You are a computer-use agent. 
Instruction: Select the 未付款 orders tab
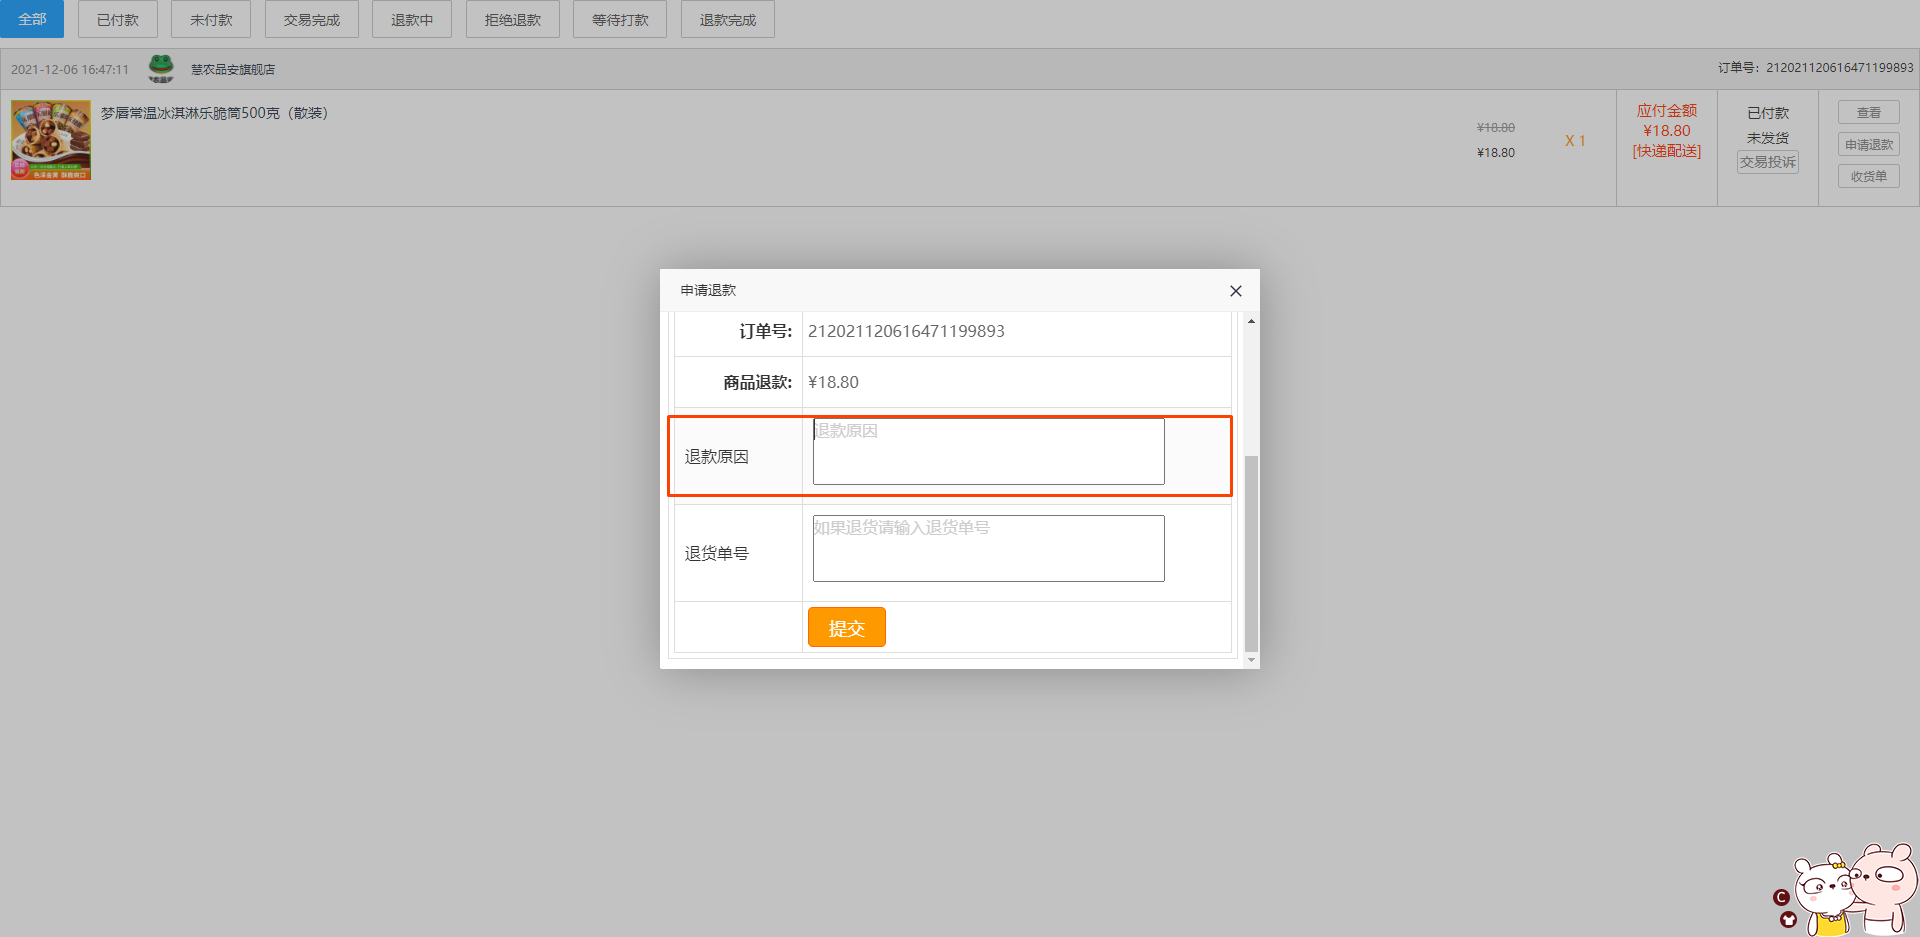pyautogui.click(x=211, y=19)
